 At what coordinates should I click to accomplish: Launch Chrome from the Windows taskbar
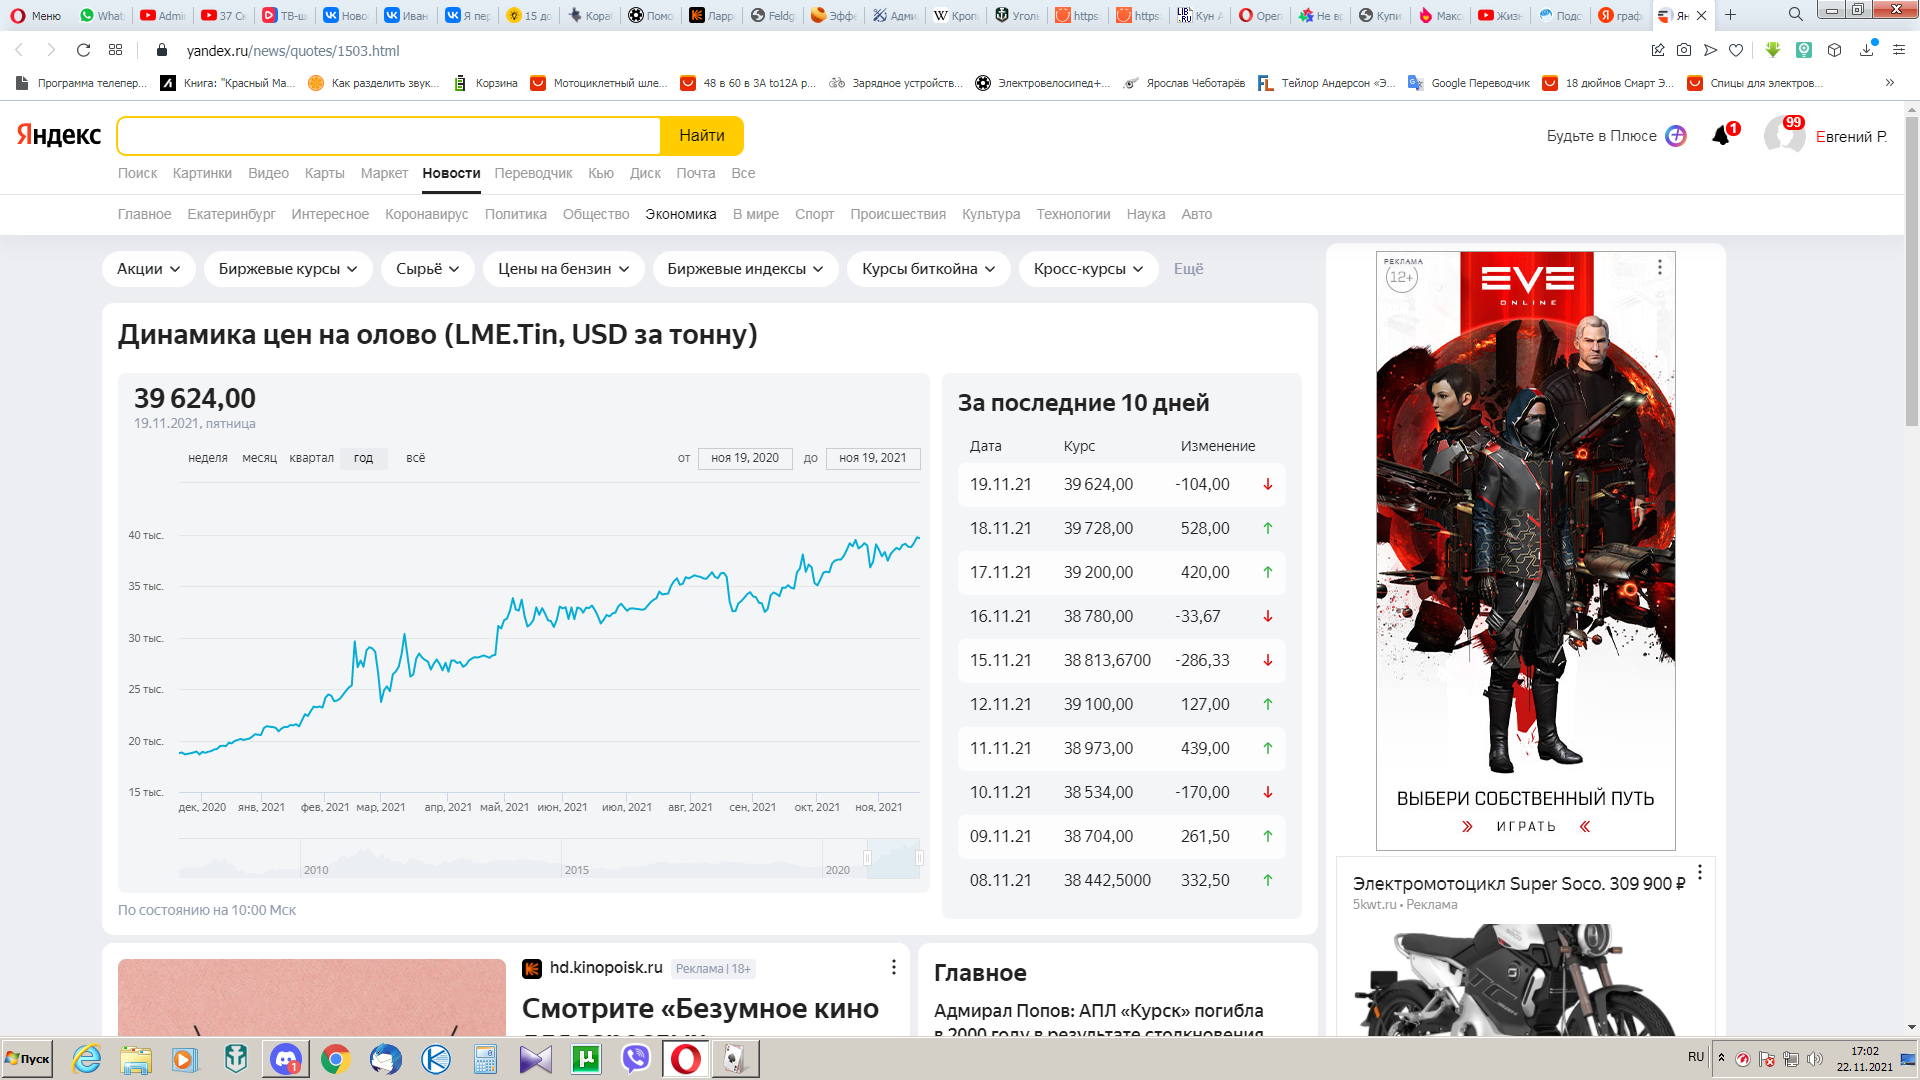[x=336, y=1059]
